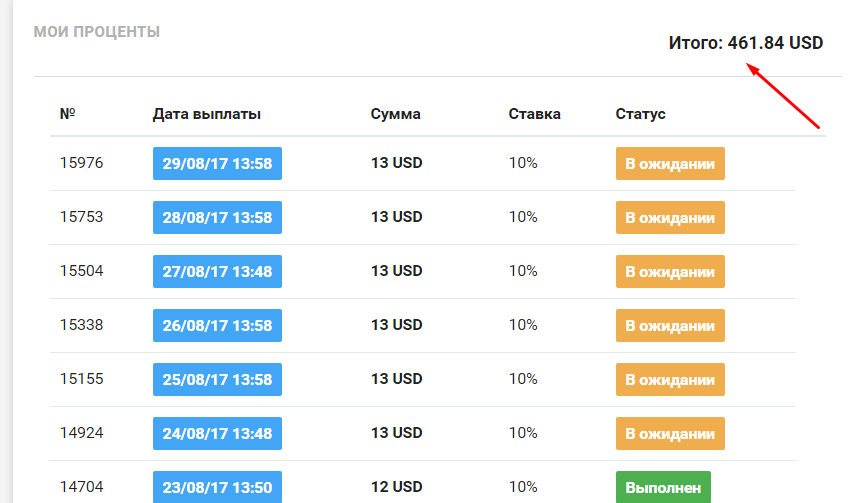Screen dimensions: 860x503
Task: Open the 26/08/17 13:58 date badge
Action: pyautogui.click(x=217, y=325)
